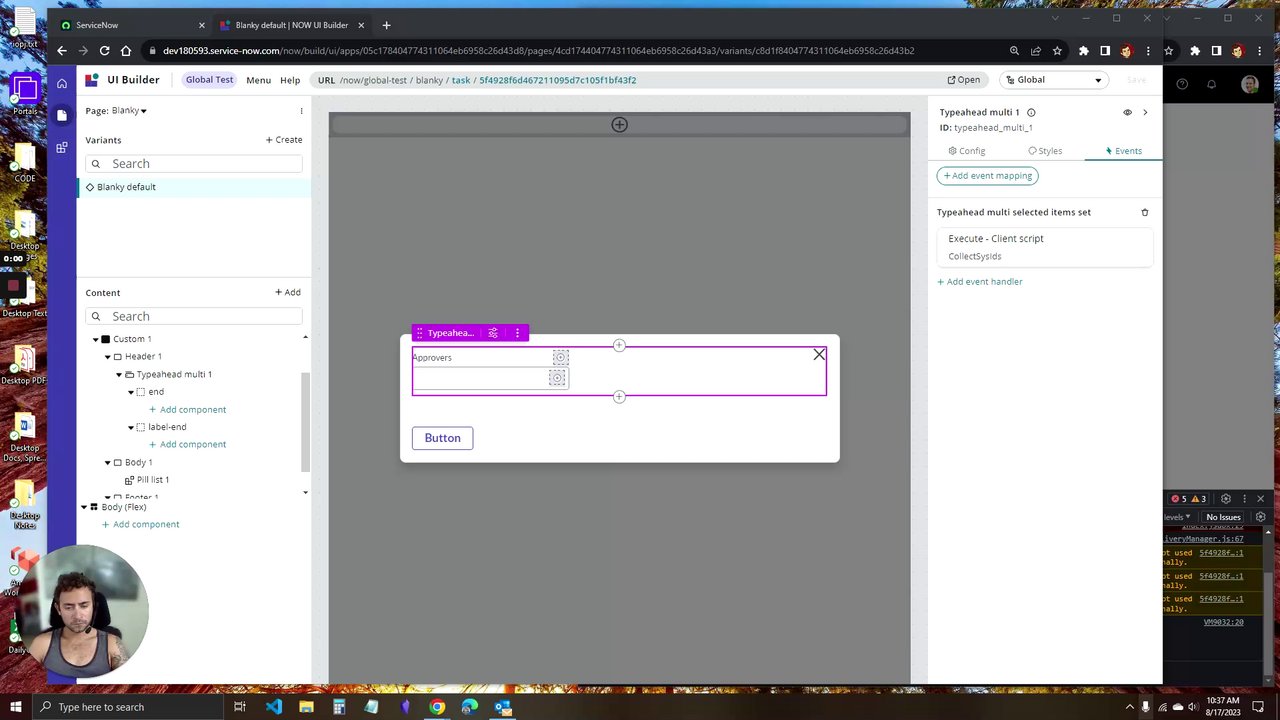
Task: Select the pages icon in left sidebar
Action: point(62,115)
